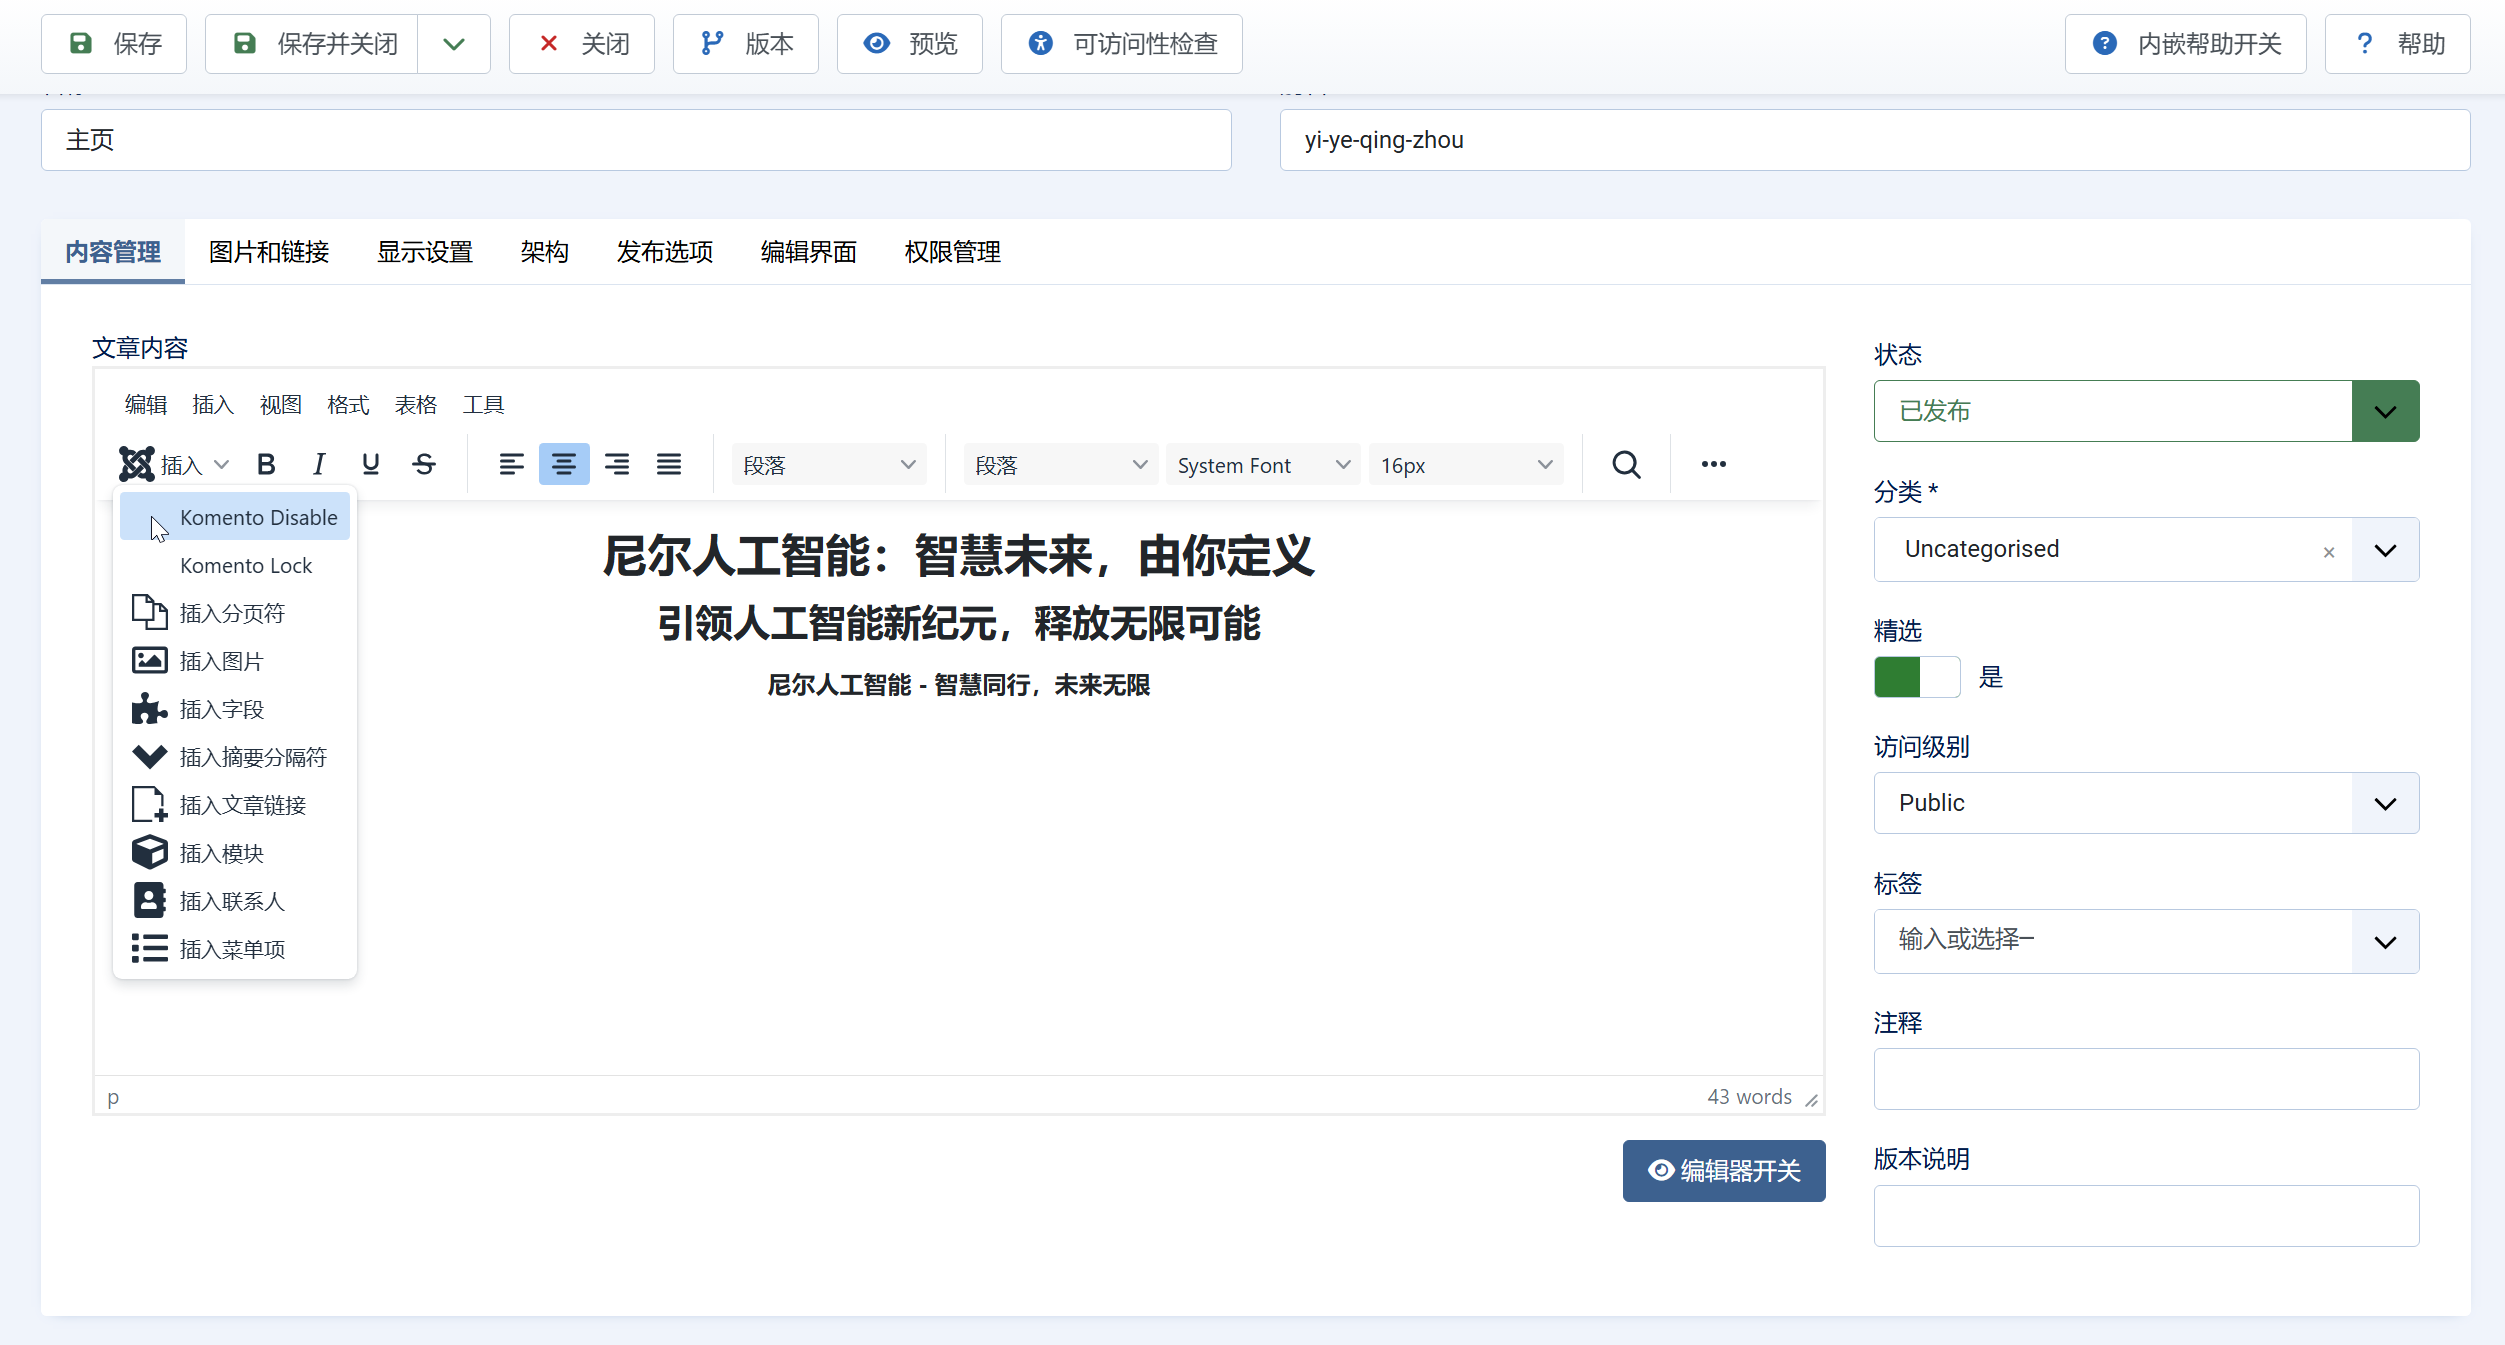This screenshot has width=2505, height=1345.
Task: Click the 编辑器开关 editor toggle button
Action: [x=1723, y=1170]
